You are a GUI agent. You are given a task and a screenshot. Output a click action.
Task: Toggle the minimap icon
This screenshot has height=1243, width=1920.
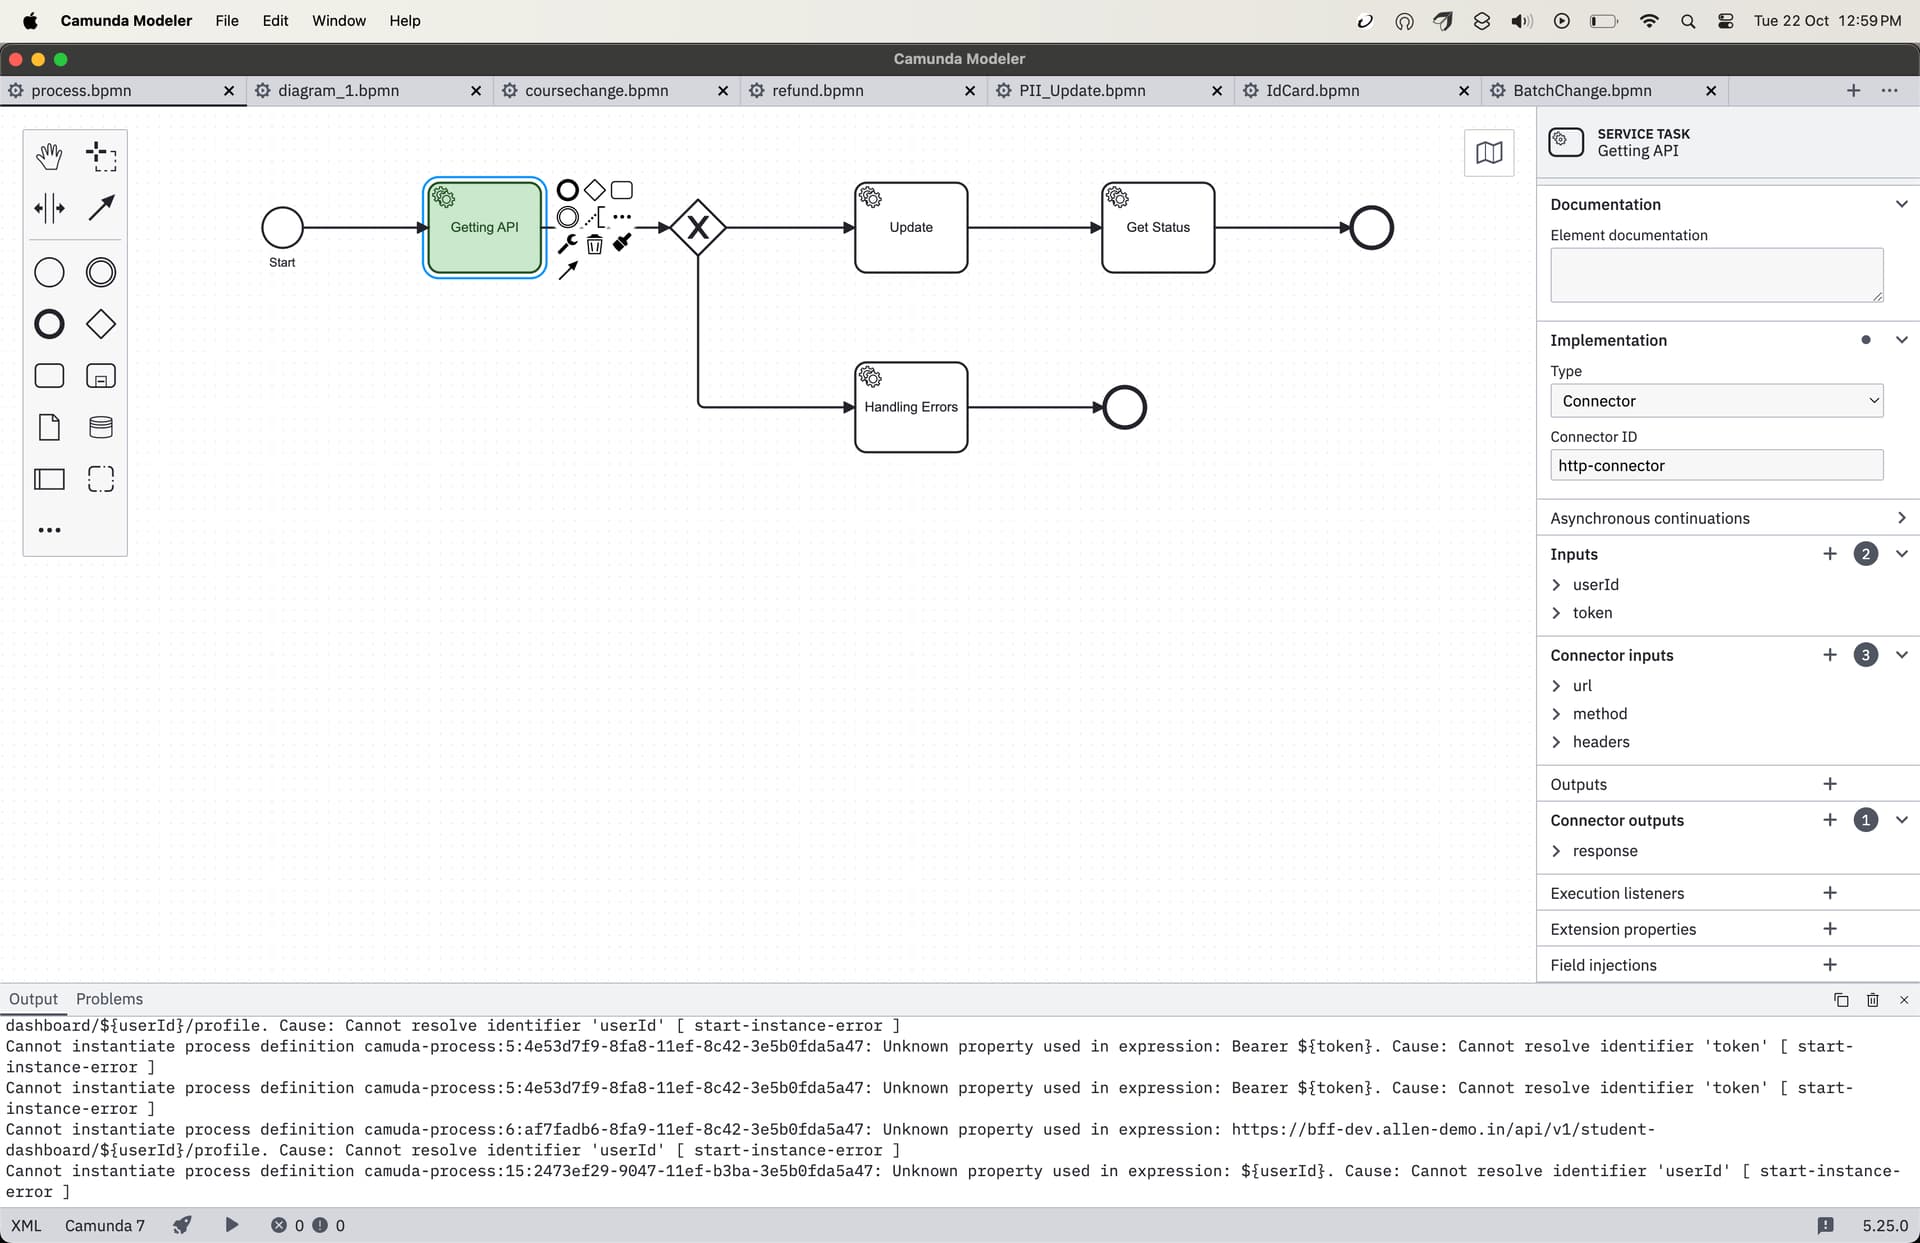tap(1489, 153)
